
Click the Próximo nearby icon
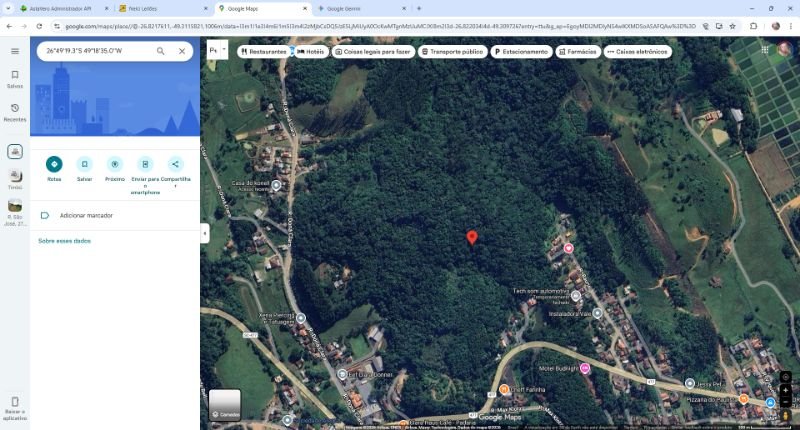[114, 164]
